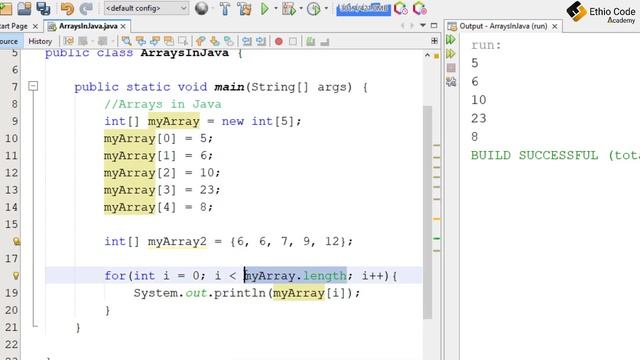Shift line left
The image size is (640, 360).
point(247,41)
